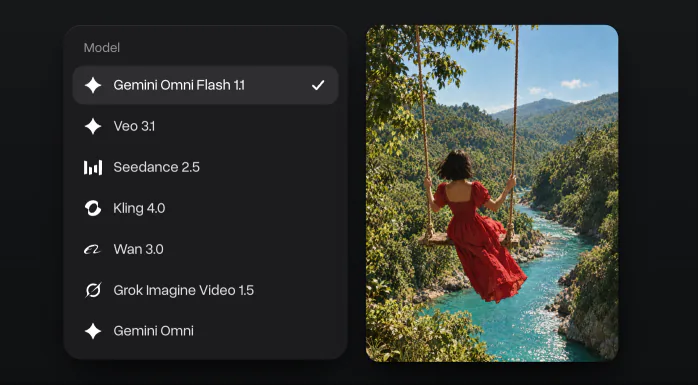This screenshot has width=698, height=385.
Task: Choose Grok Imagine Video 1.5
Action: click(205, 290)
